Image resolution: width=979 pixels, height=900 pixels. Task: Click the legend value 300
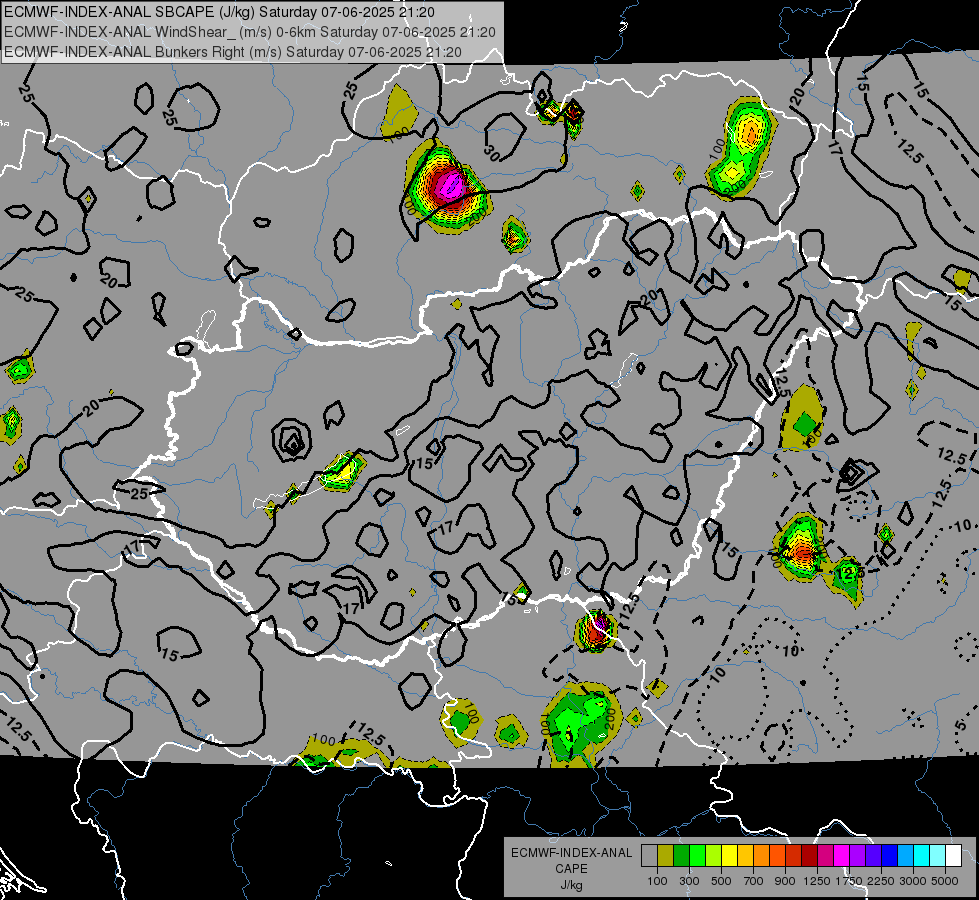coord(689,881)
